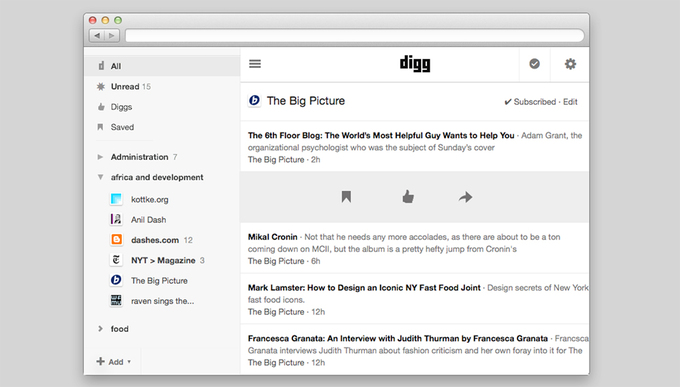Viewport: 680px width, 387px height.
Task: Collapse africa and development folder
Action: pyautogui.click(x=100, y=177)
